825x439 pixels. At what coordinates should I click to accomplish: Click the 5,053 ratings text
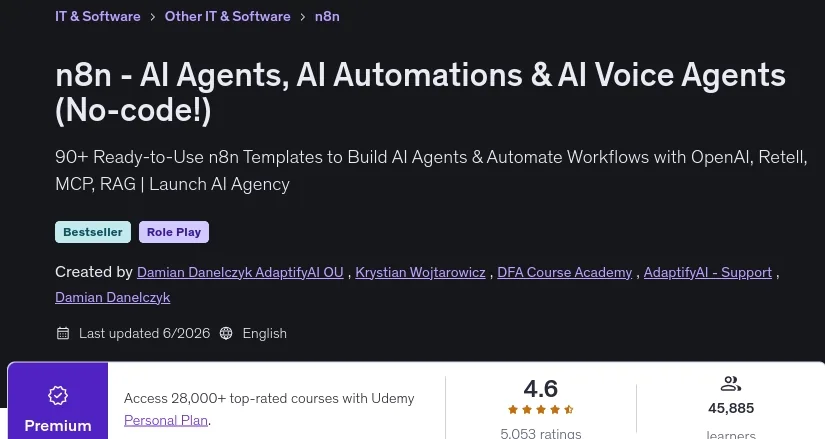coord(541,433)
